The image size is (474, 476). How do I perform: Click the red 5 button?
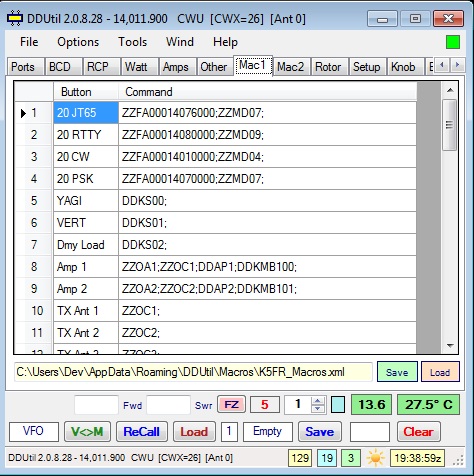pyautogui.click(x=265, y=405)
